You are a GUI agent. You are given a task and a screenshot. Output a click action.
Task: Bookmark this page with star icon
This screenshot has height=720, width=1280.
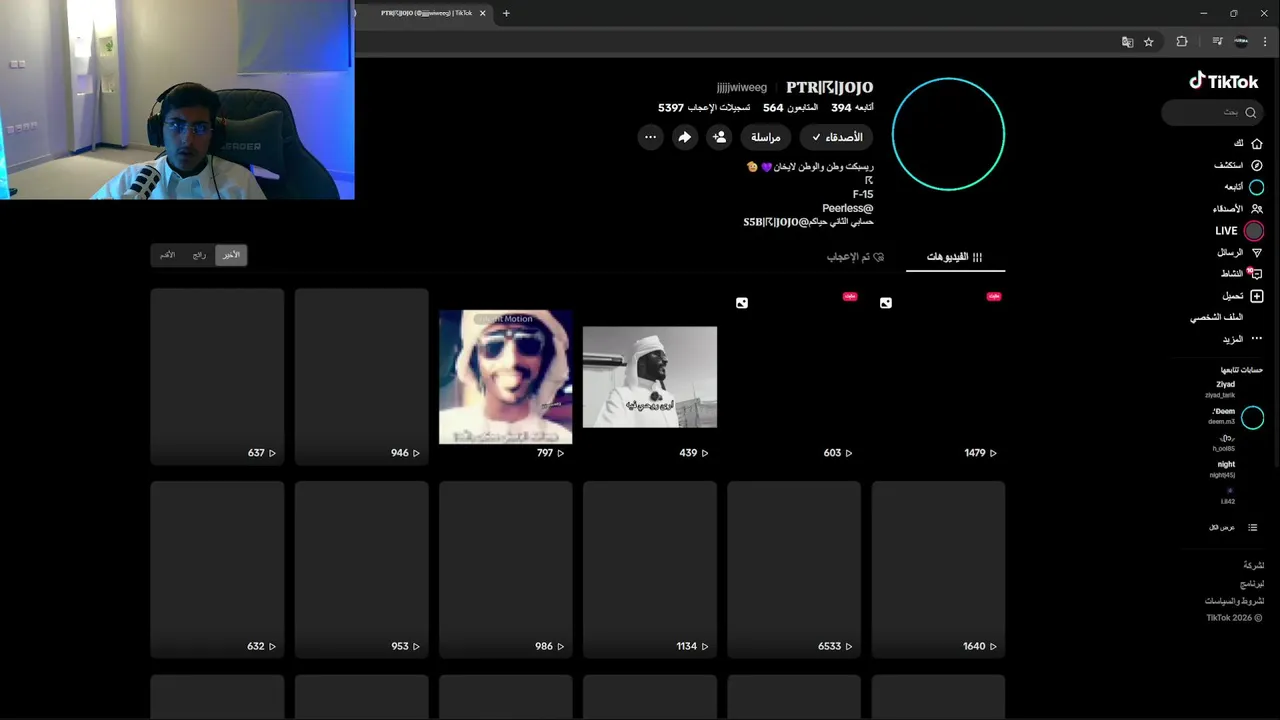click(x=1149, y=42)
